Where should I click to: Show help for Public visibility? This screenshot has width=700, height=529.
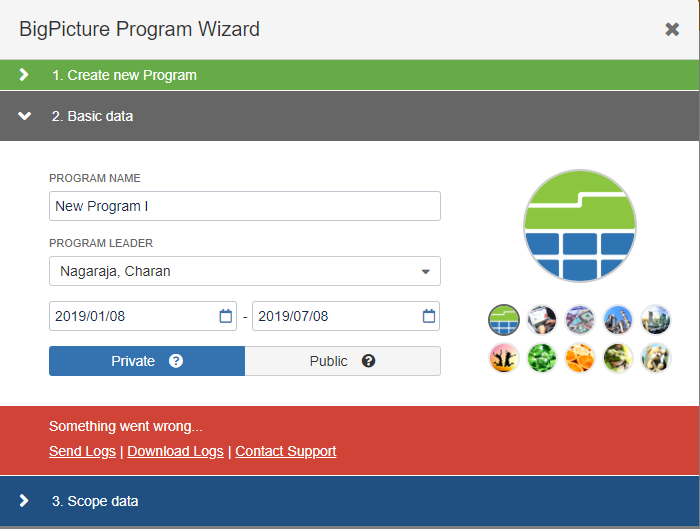click(x=368, y=361)
